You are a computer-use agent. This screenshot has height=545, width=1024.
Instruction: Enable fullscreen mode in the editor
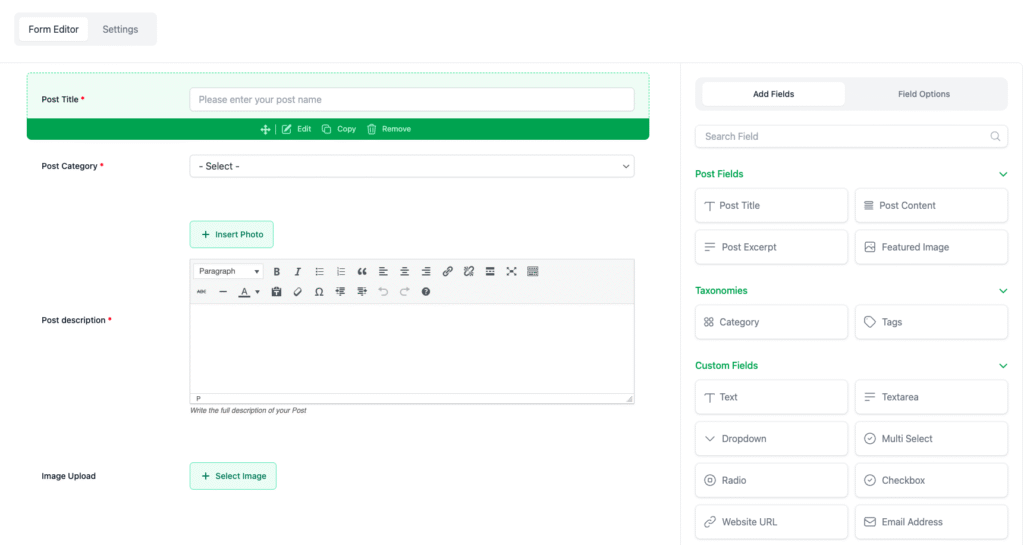pyautogui.click(x=511, y=272)
